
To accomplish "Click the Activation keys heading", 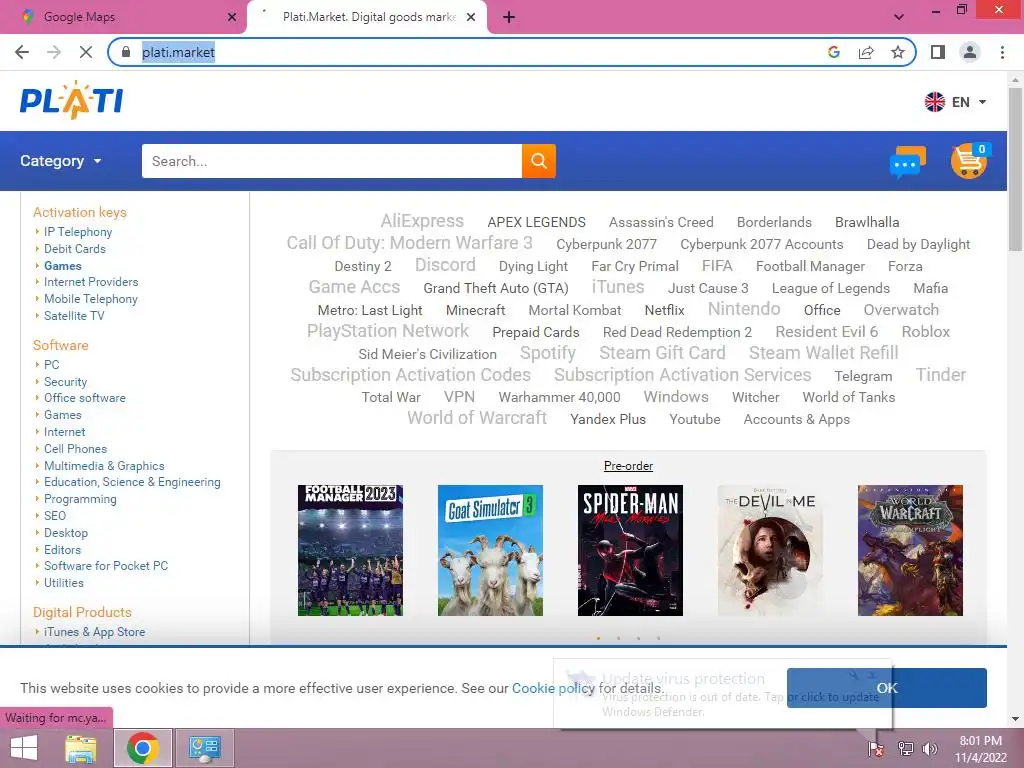I will [x=80, y=212].
